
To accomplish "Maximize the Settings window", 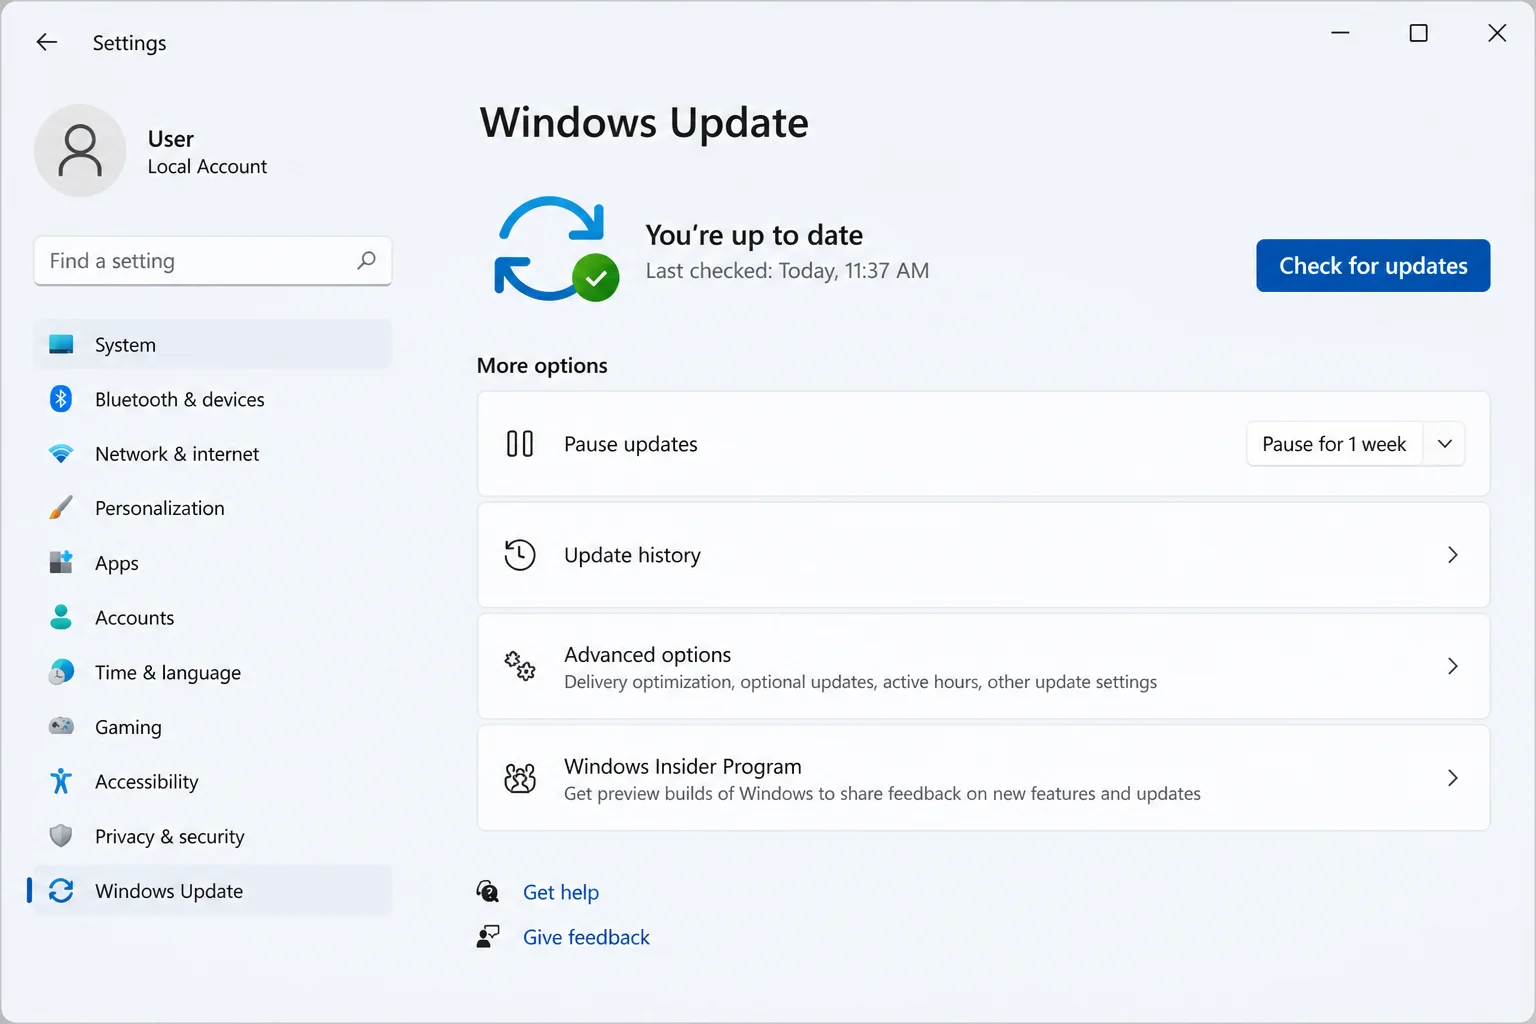I will 1418,33.
